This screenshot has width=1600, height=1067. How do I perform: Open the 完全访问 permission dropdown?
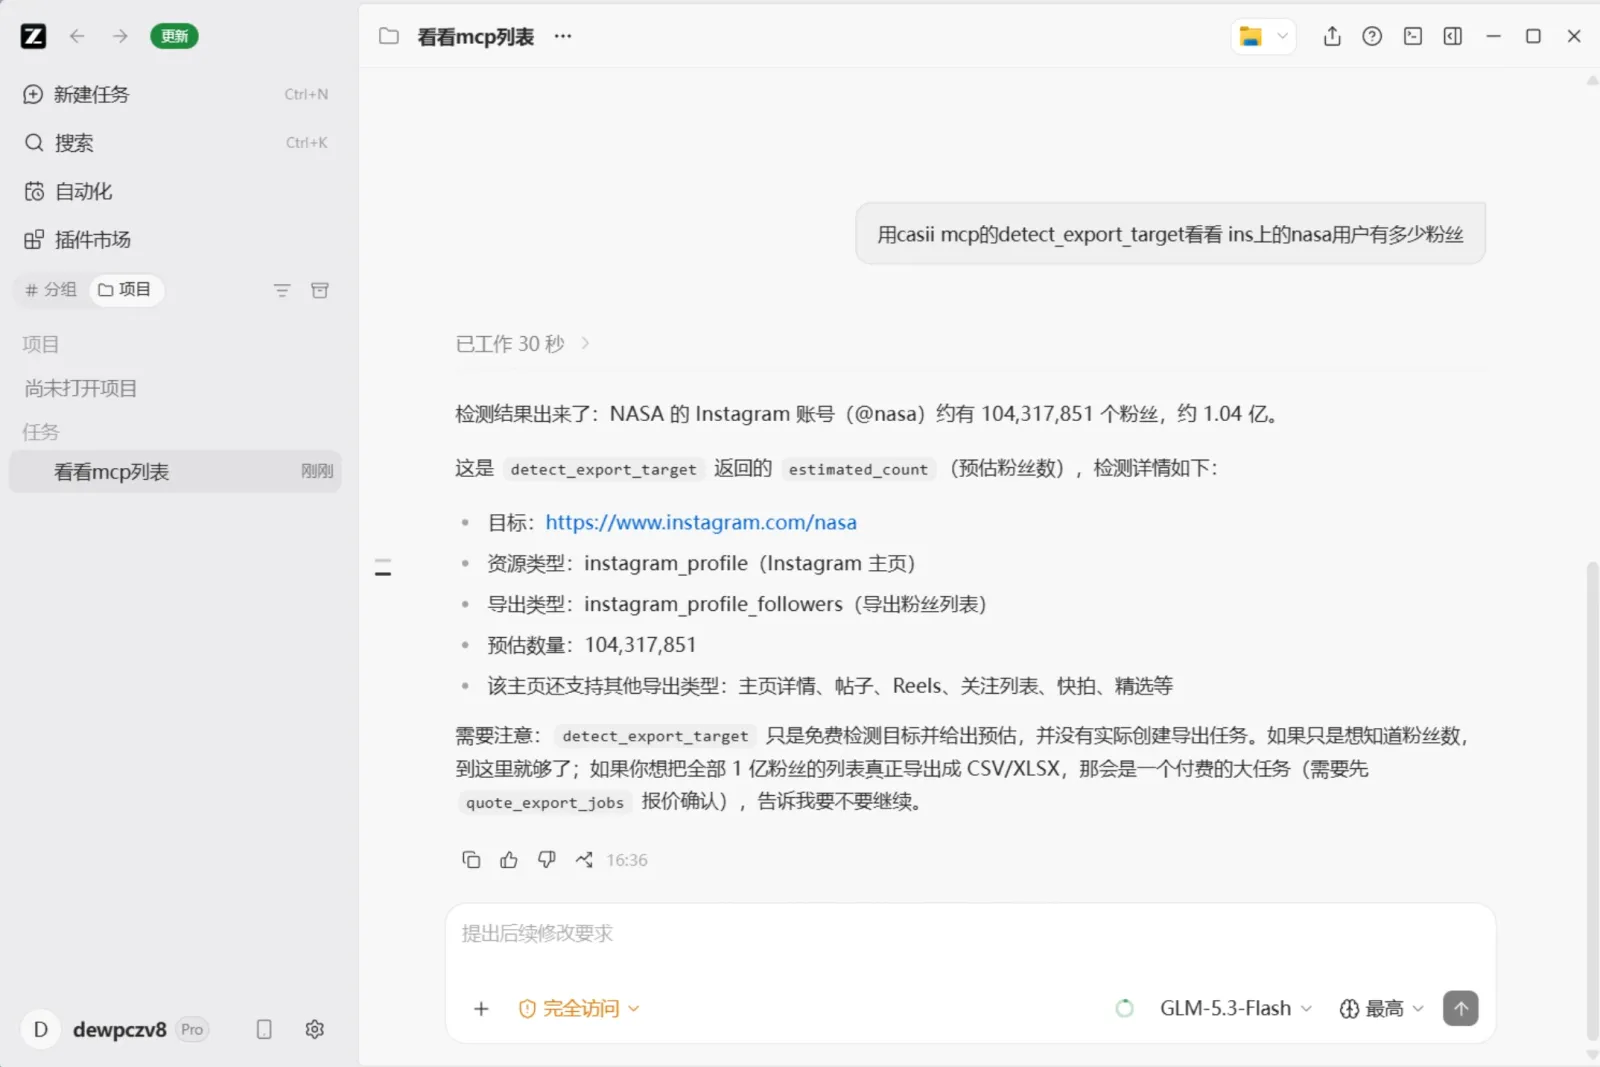tap(579, 1009)
